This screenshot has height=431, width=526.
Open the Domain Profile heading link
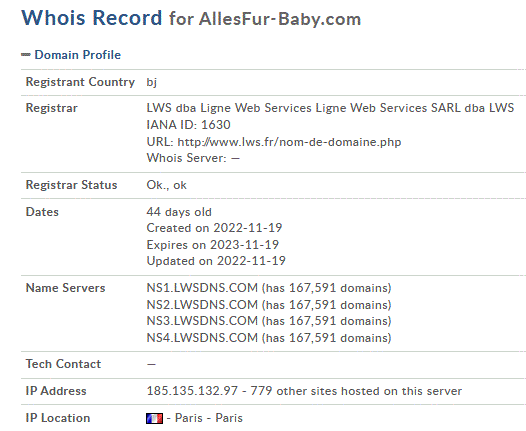pos(77,55)
